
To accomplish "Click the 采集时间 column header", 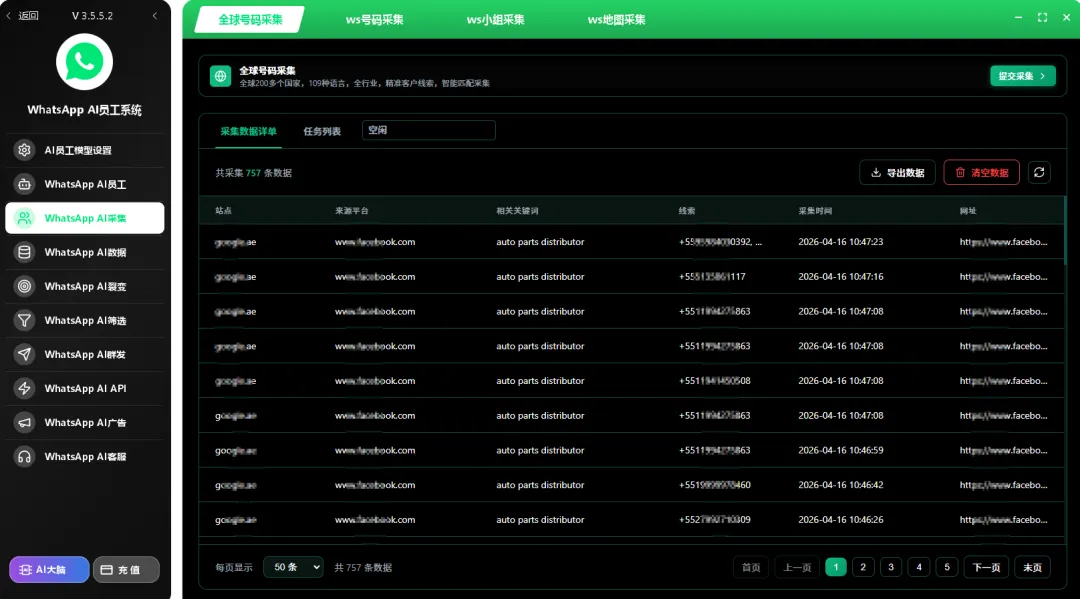I will tap(815, 211).
